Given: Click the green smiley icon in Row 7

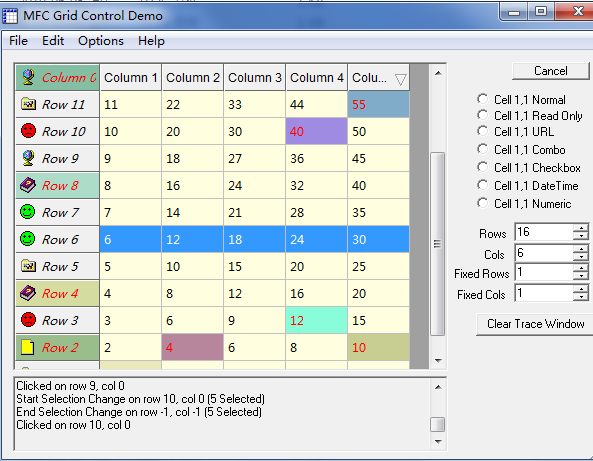Looking at the screenshot, I should coord(28,212).
